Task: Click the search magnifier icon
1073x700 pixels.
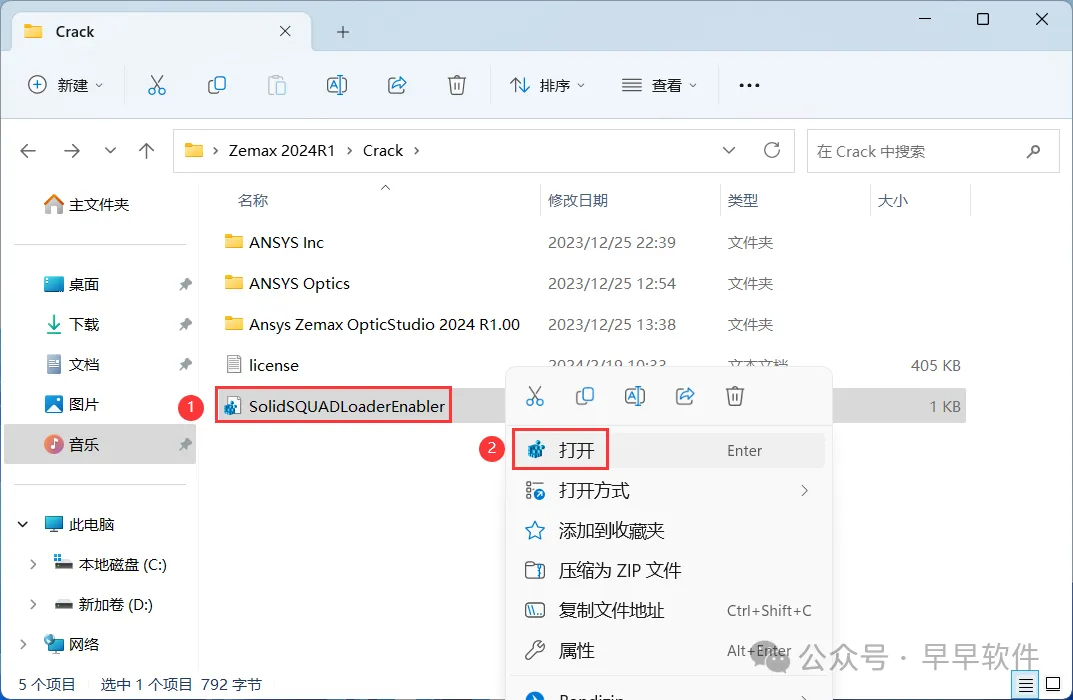Action: [1033, 151]
